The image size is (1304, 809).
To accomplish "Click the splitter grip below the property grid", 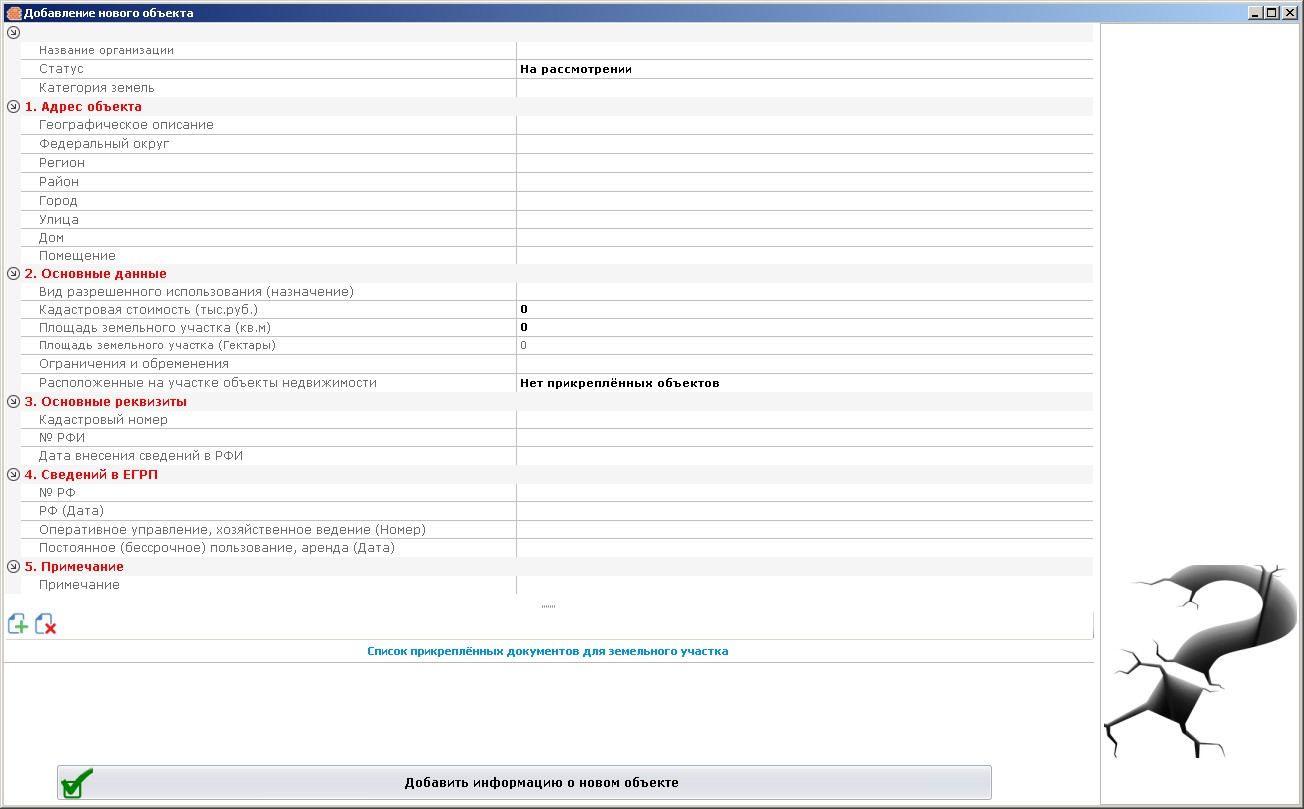I will [x=548, y=606].
